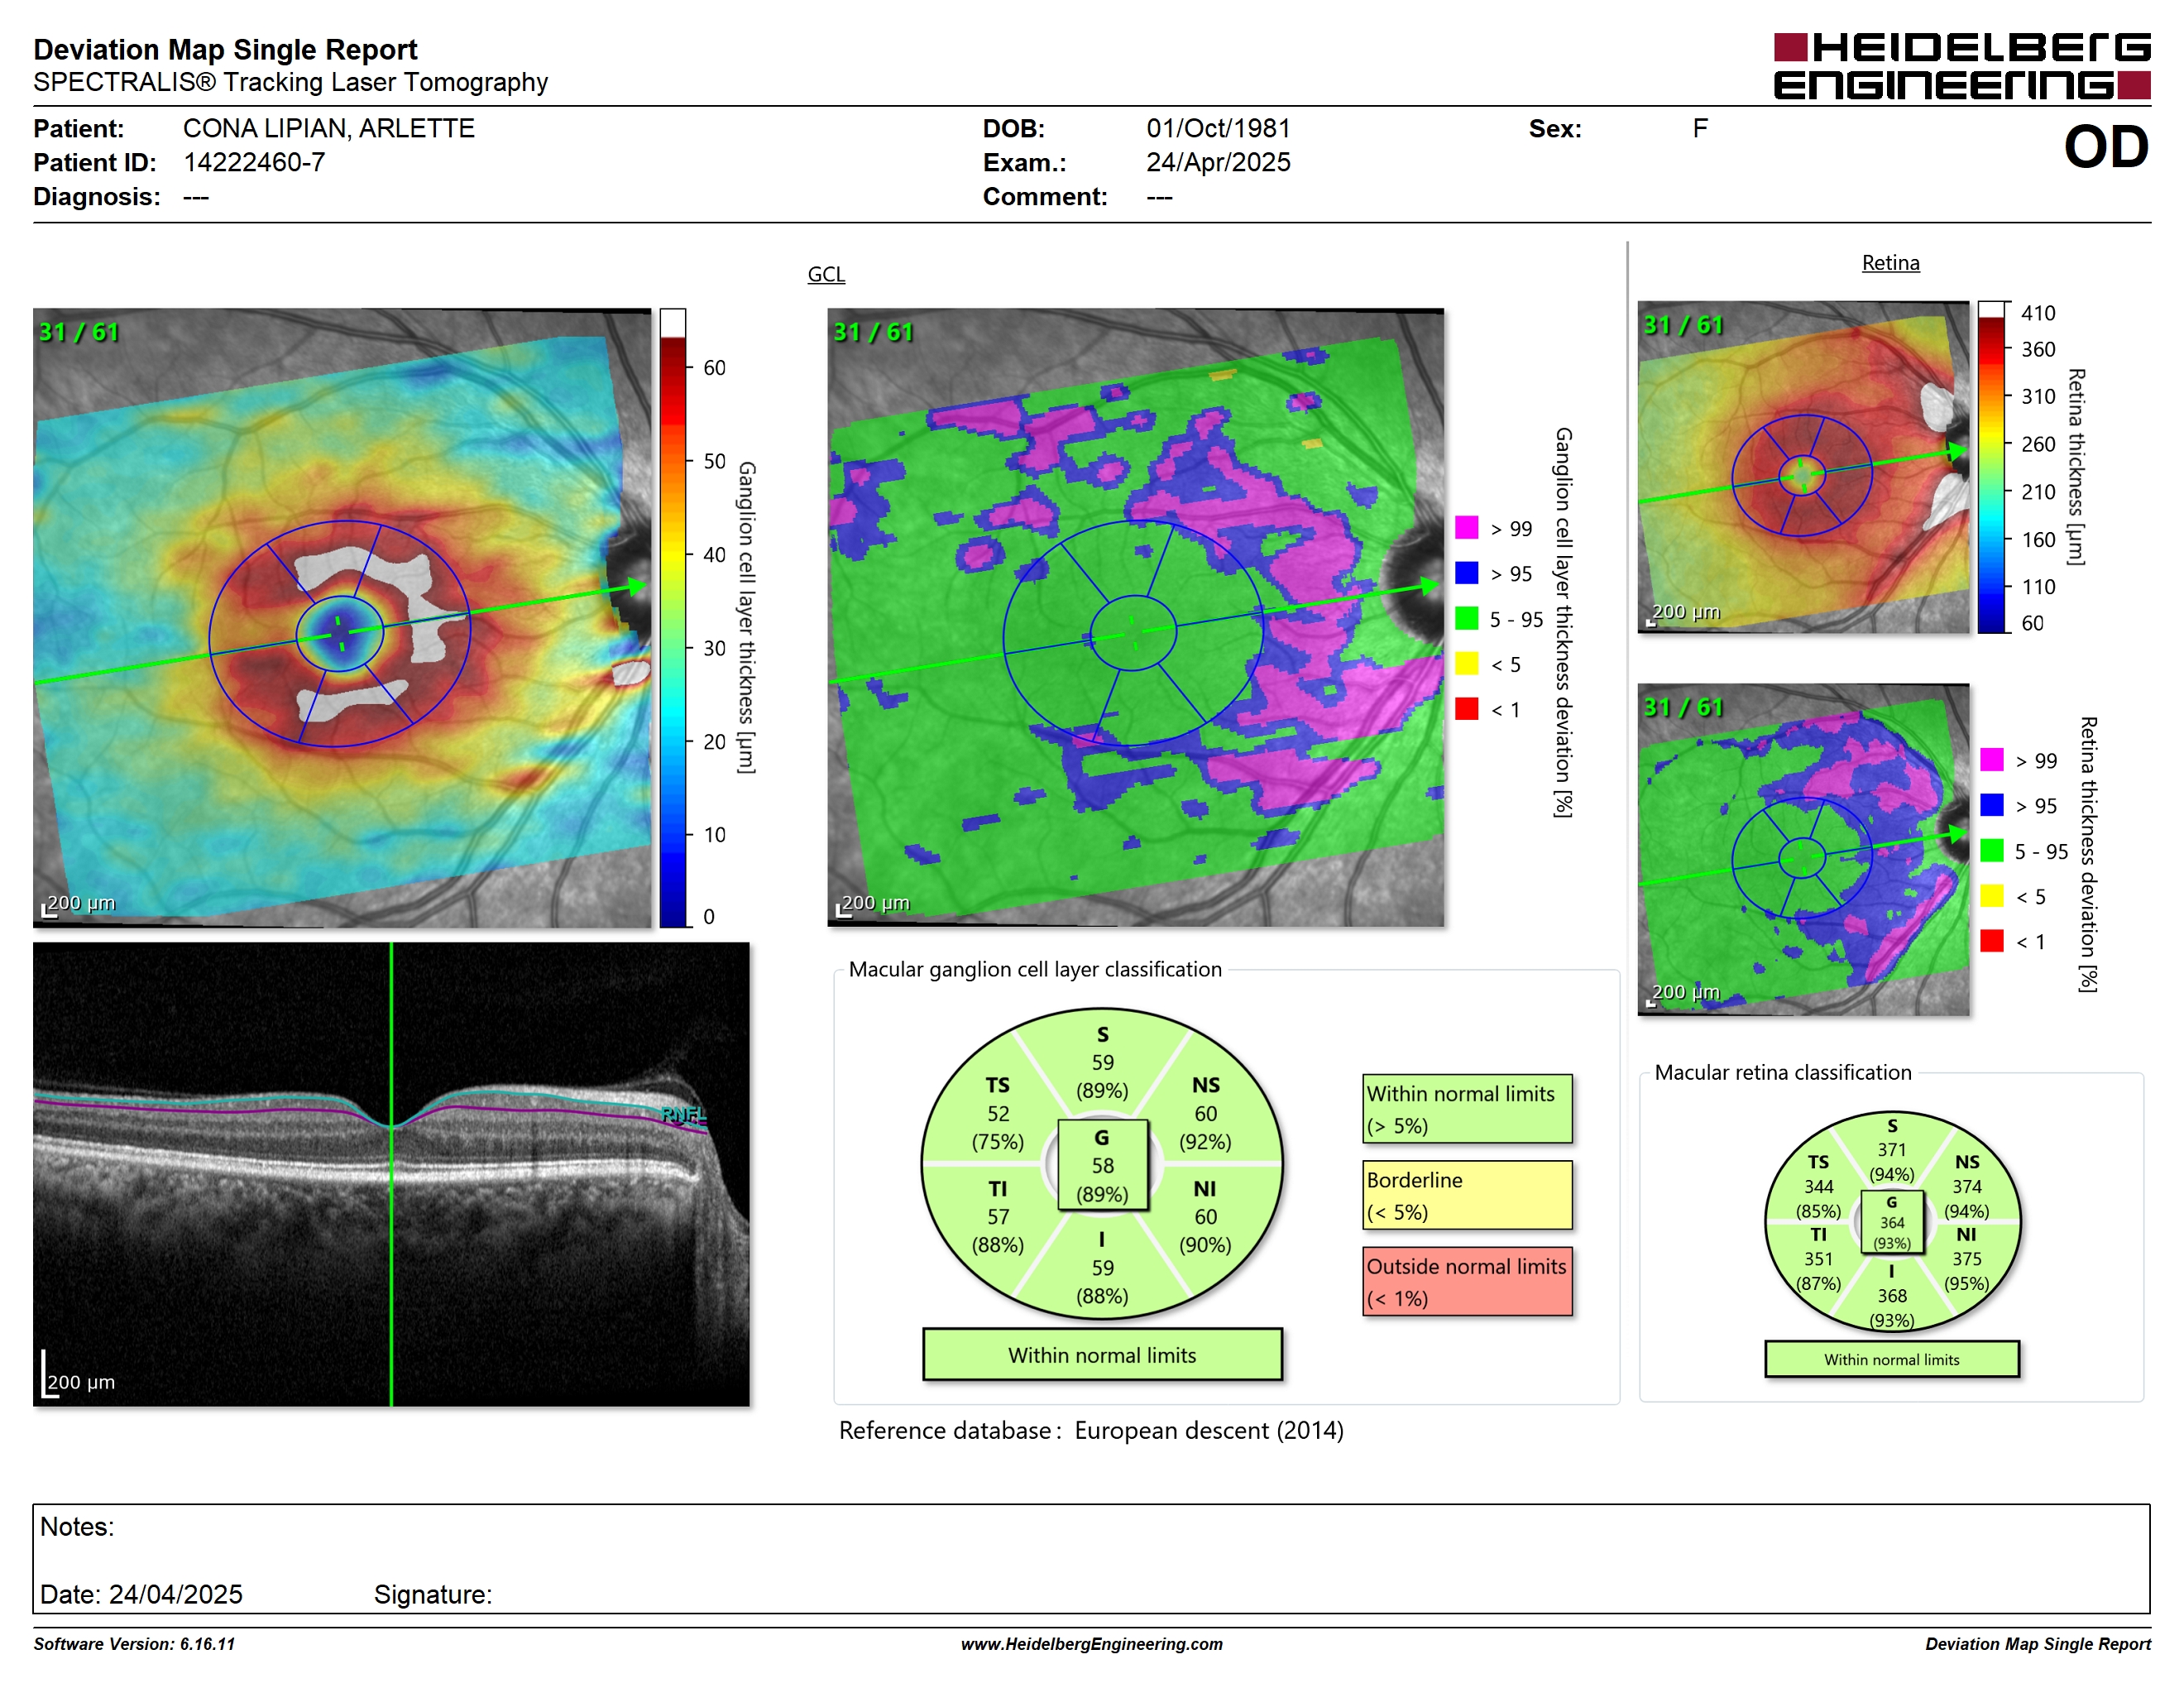Click the green vertical marker line on B-scan
This screenshot has width=2184, height=1688.
tap(391, 1174)
